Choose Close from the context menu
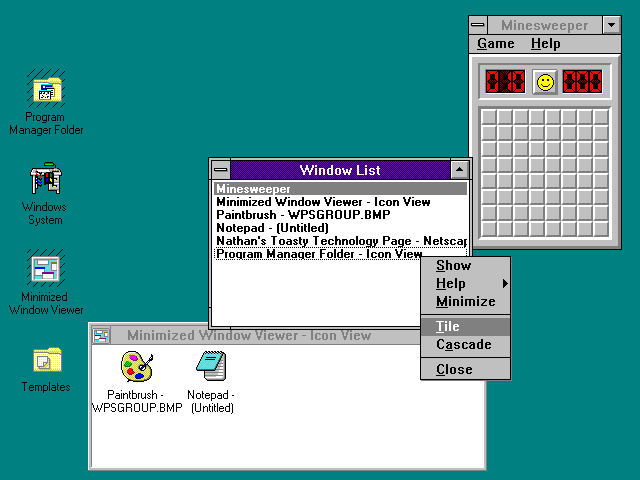 [465, 369]
